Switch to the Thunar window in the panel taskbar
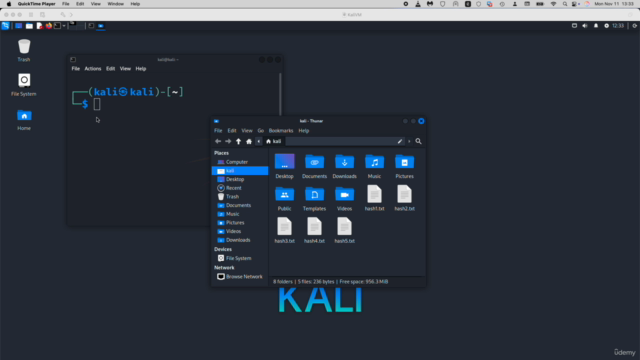Screen dimensions: 640x360 point(101,26)
